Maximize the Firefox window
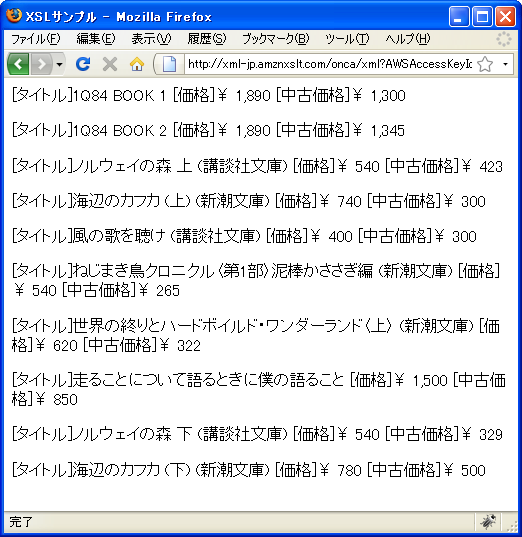 click(482, 16)
